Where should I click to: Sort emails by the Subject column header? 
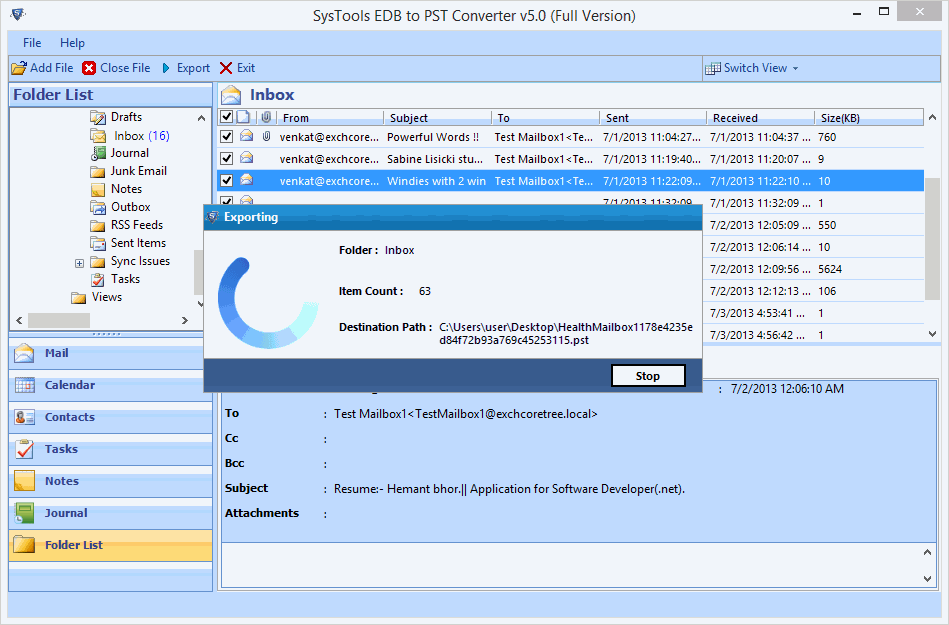(x=438, y=117)
